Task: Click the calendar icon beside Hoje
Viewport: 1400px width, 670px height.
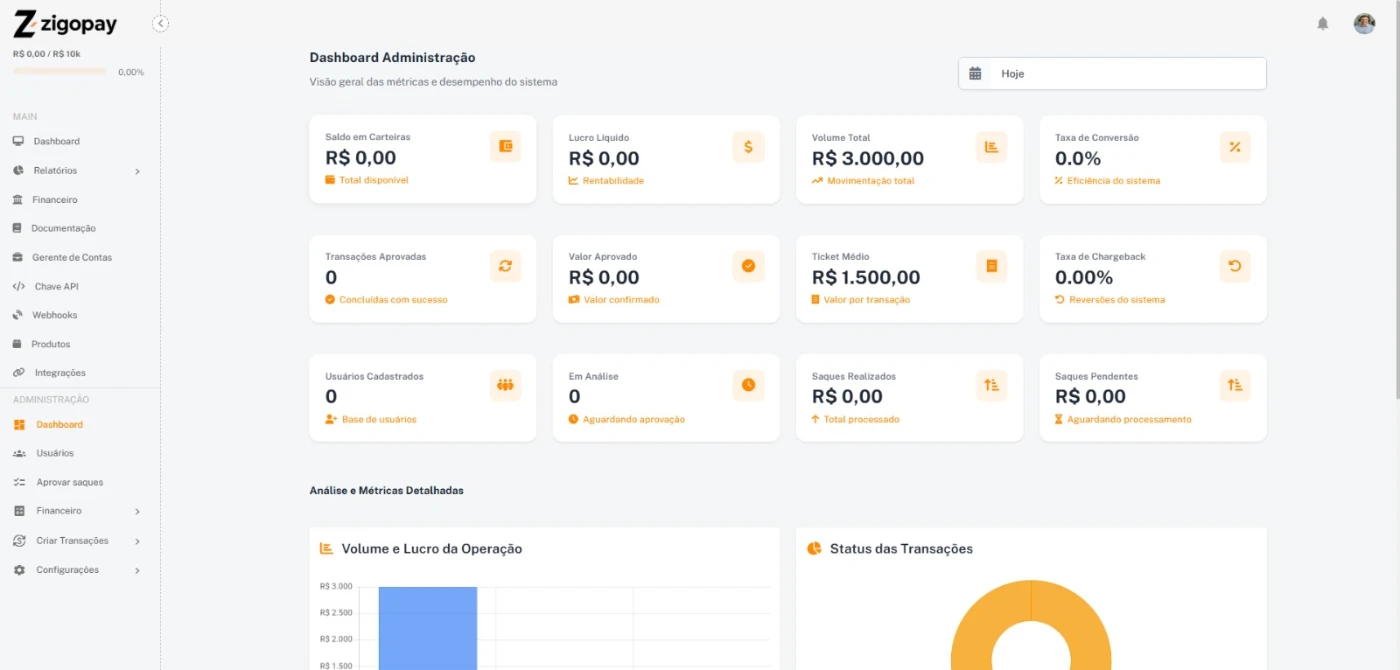Action: 975,74
